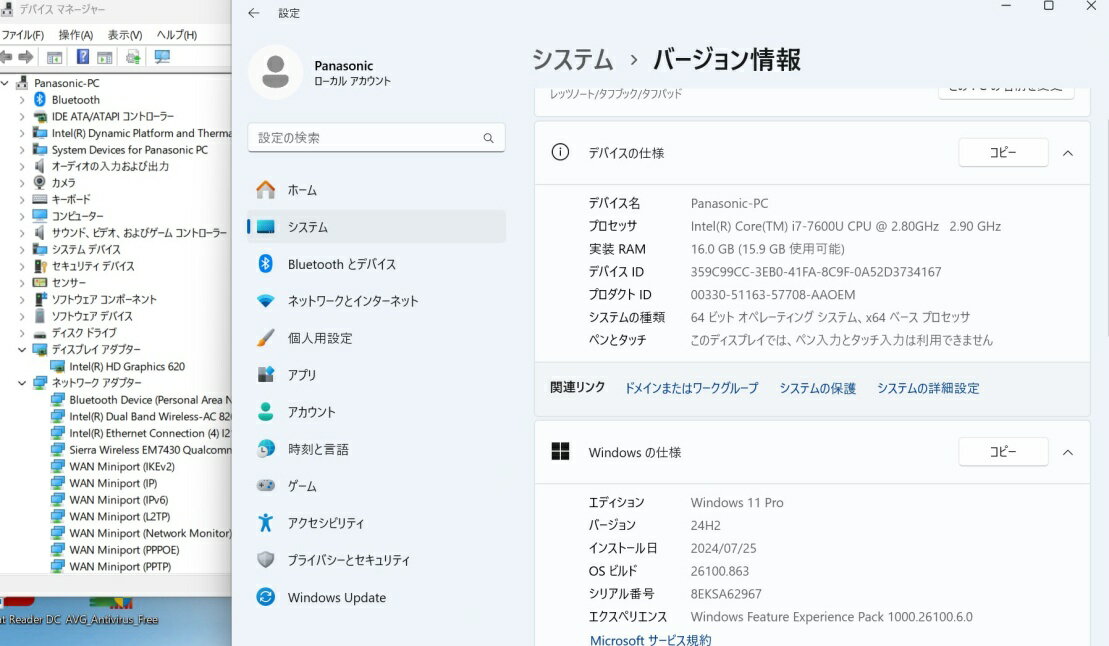1109x646 pixels.
Task: Click the back arrow in Settings window
Action: (x=254, y=13)
